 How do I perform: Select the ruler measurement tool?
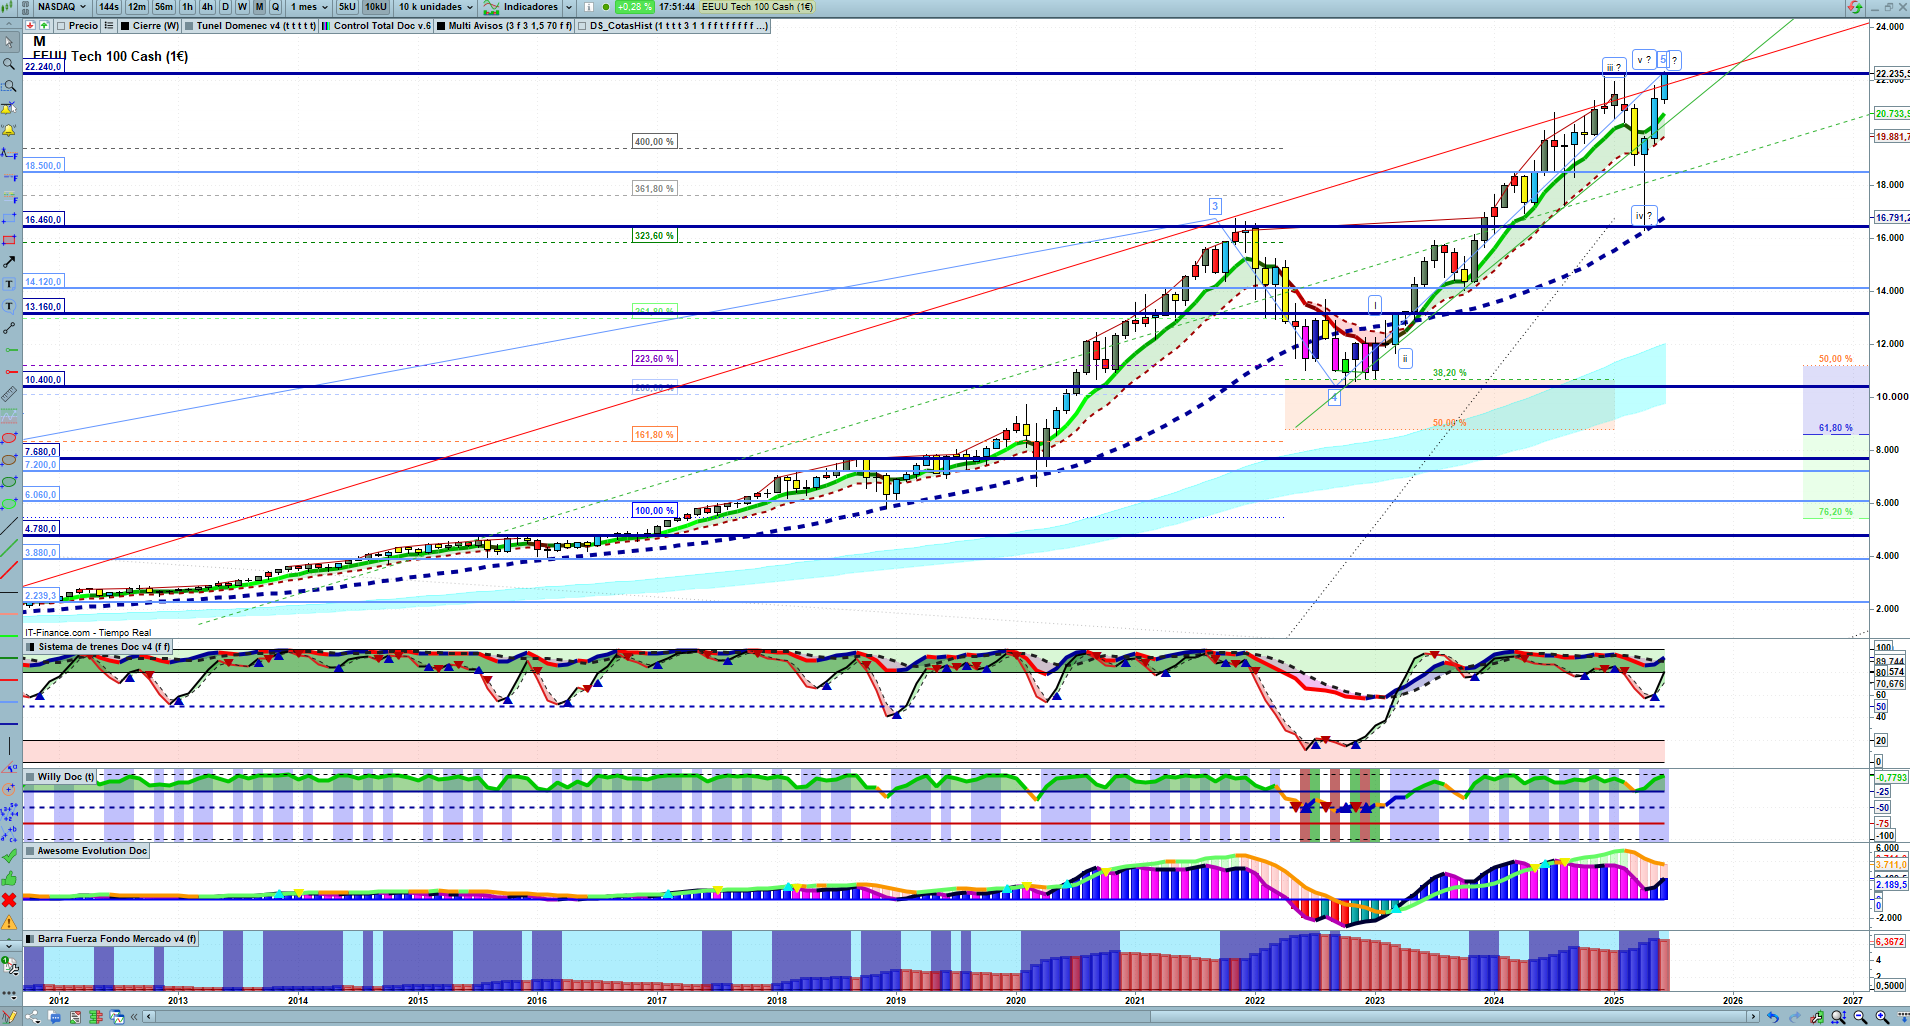coord(9,394)
